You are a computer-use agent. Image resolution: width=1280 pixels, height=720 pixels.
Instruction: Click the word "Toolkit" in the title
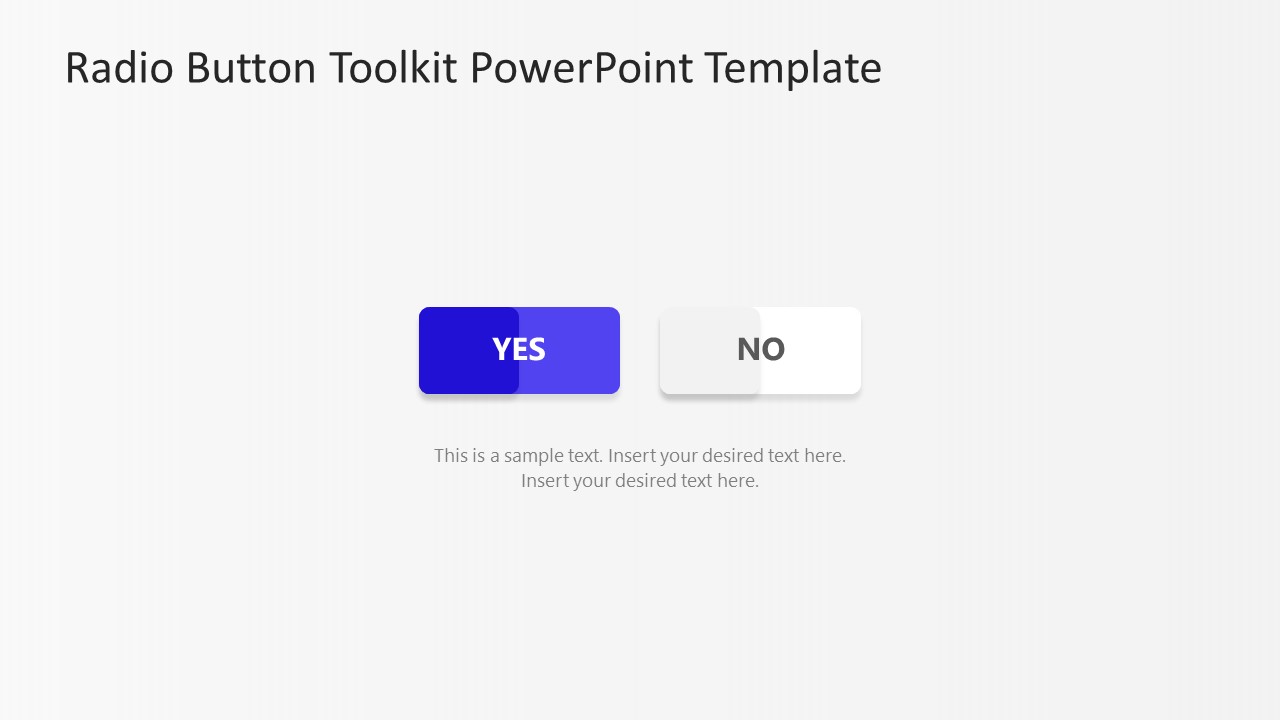[395, 68]
